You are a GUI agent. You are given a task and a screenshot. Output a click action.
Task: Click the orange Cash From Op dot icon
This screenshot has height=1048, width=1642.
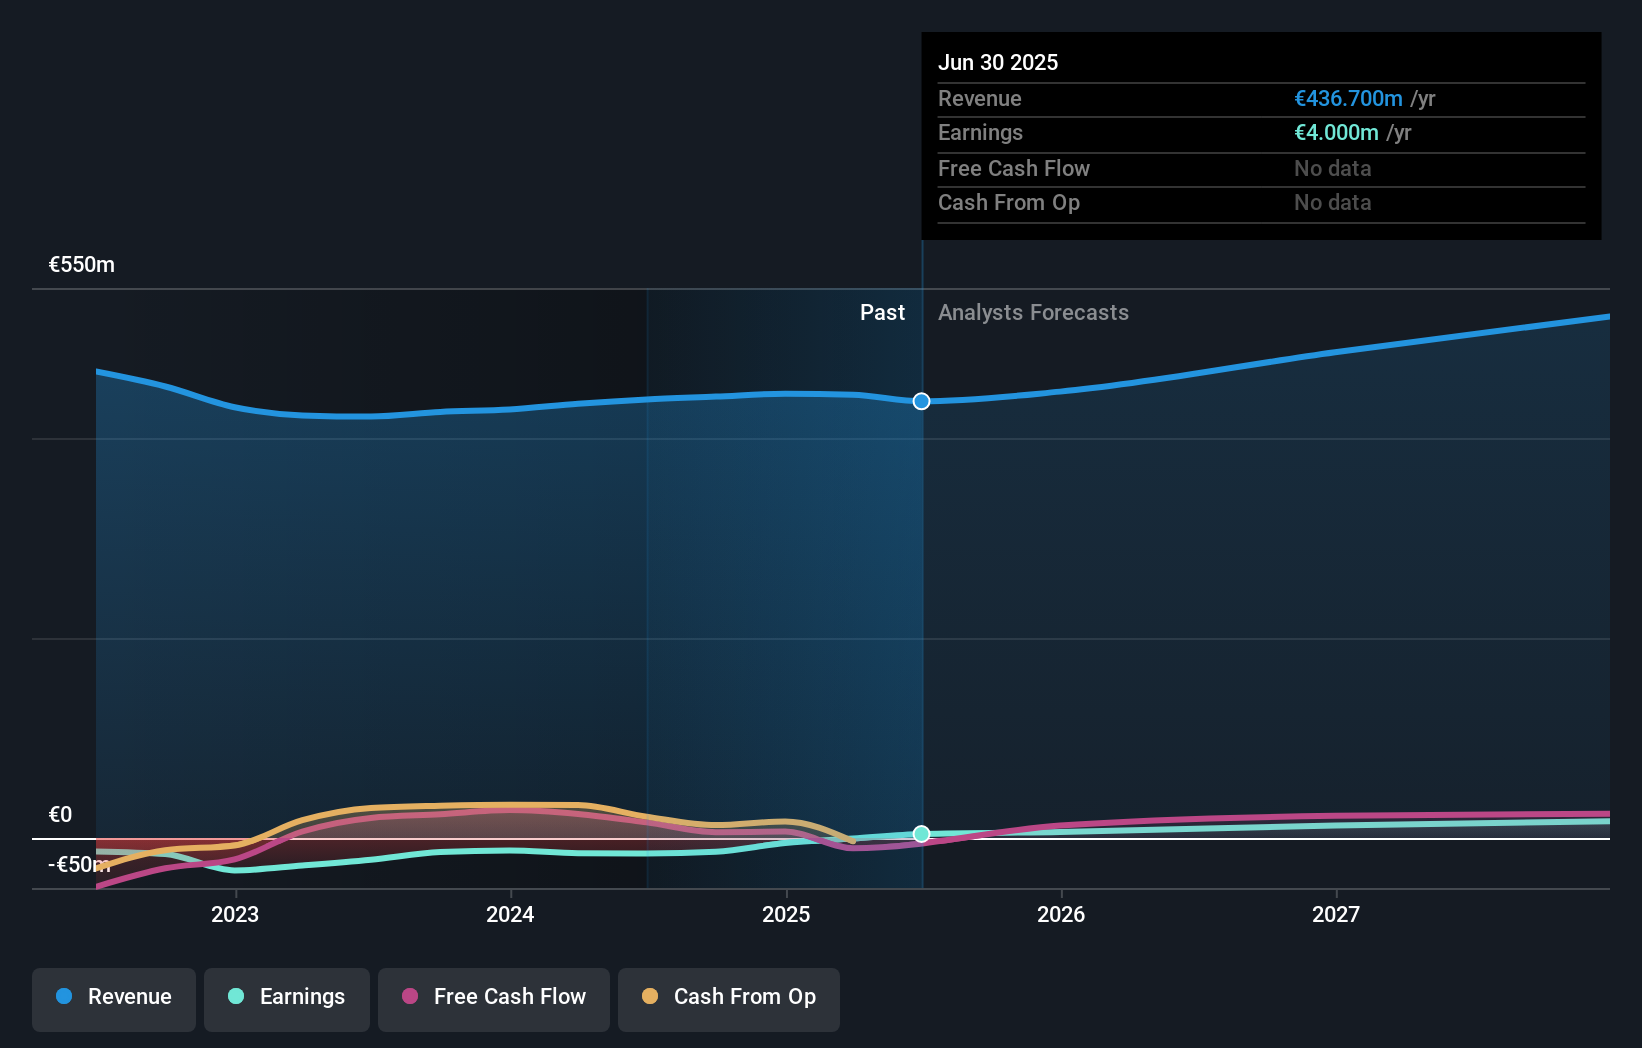[650, 997]
